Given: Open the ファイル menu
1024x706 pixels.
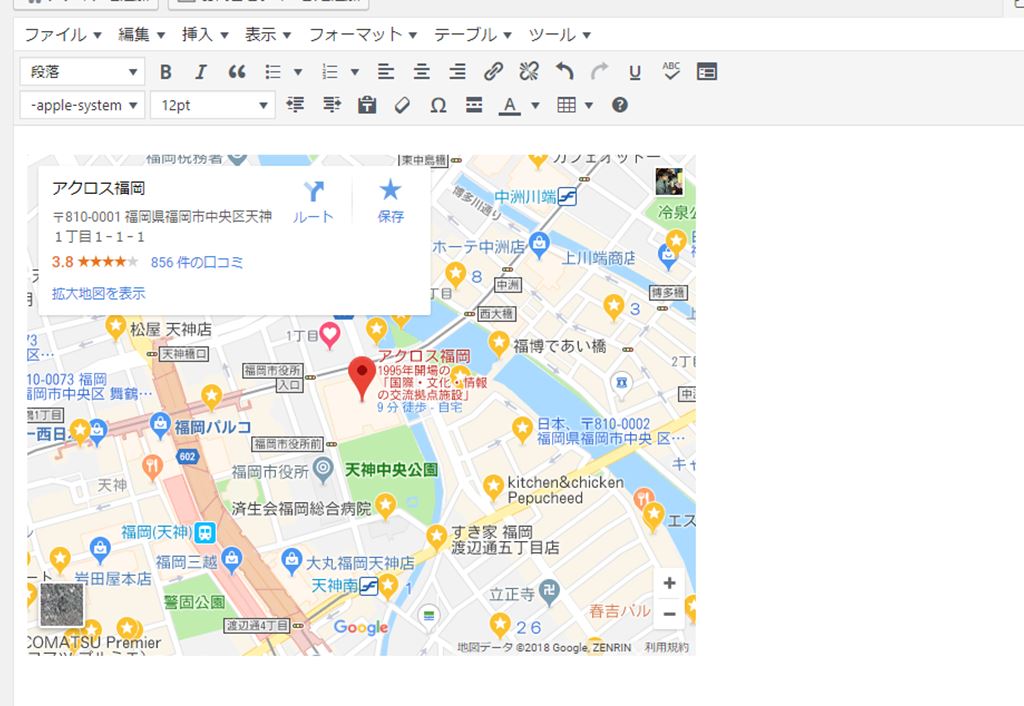Looking at the screenshot, I should point(62,35).
